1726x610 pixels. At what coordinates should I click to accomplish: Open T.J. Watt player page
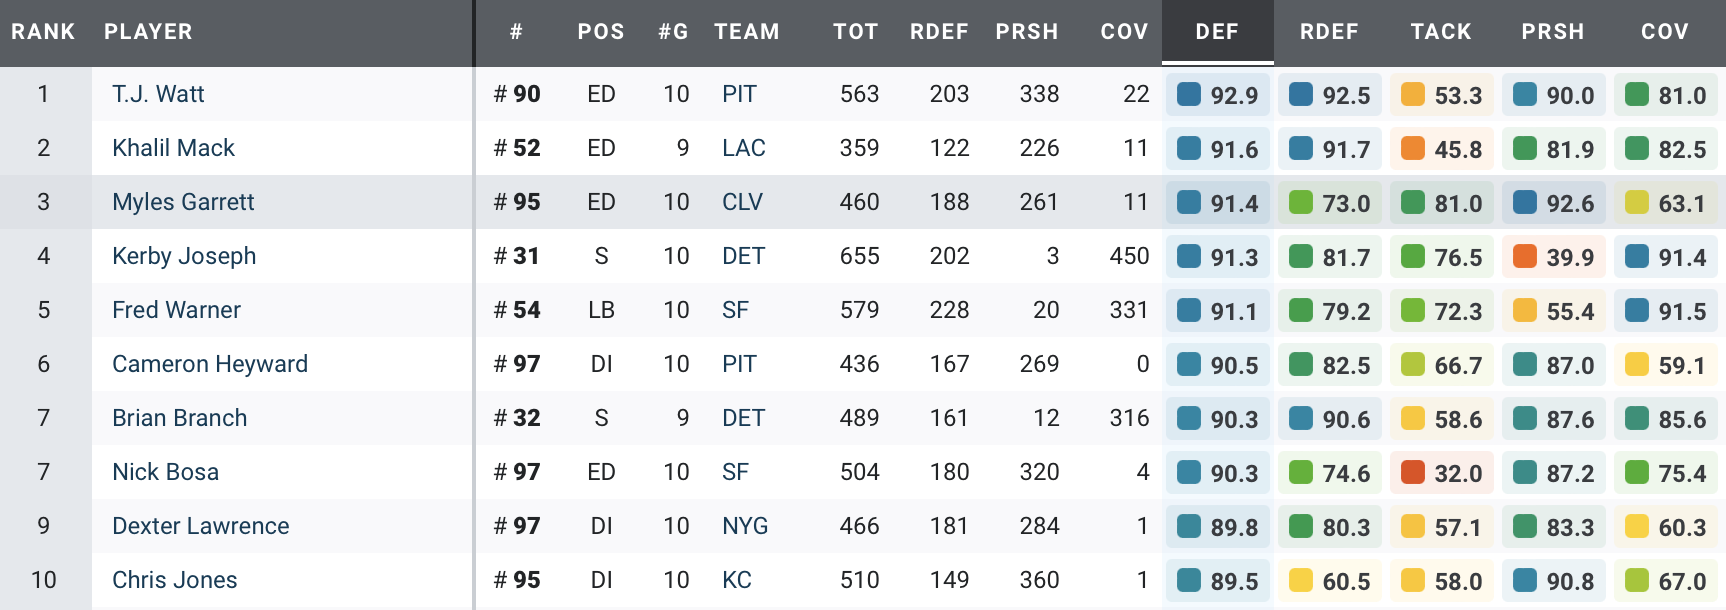(x=158, y=94)
